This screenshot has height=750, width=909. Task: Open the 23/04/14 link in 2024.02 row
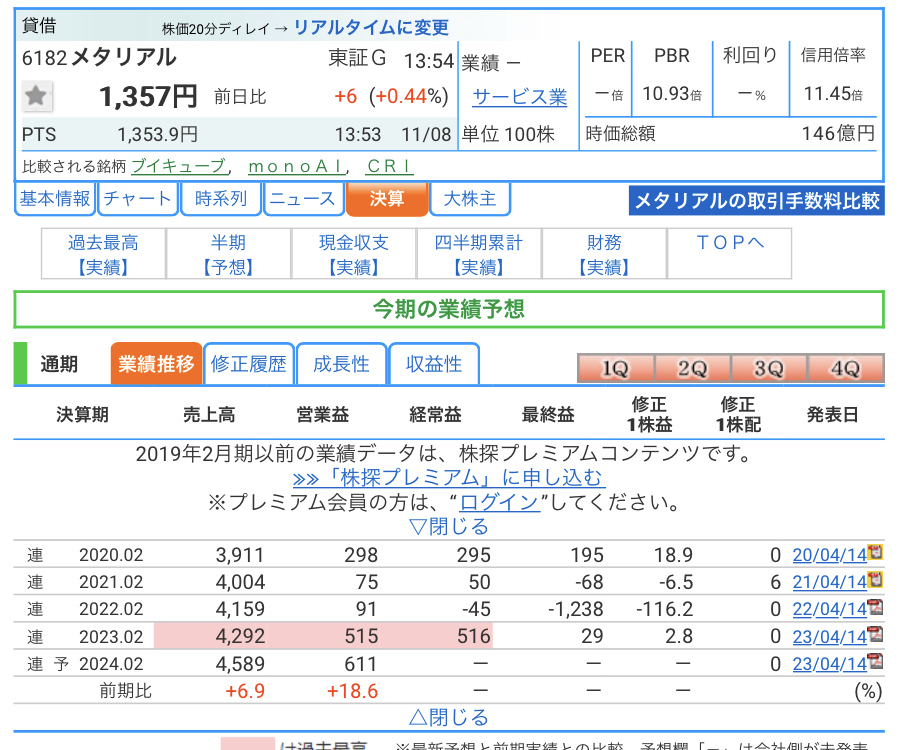(x=830, y=664)
